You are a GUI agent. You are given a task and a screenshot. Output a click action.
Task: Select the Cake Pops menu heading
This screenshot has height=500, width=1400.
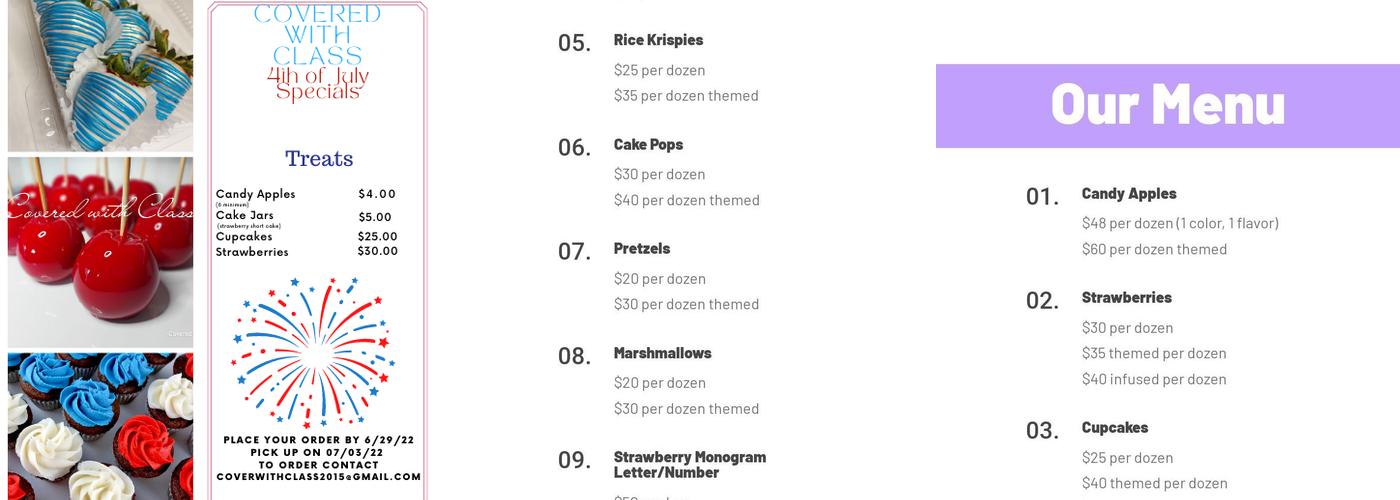(648, 145)
